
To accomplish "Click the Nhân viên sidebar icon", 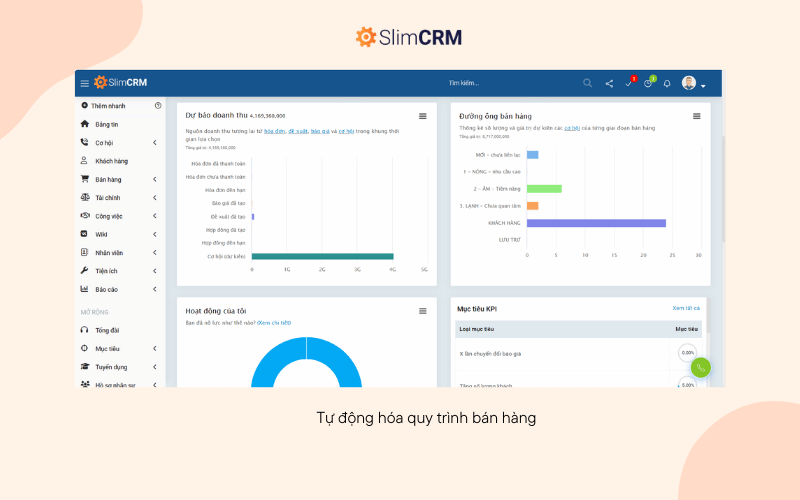I will coord(84,252).
